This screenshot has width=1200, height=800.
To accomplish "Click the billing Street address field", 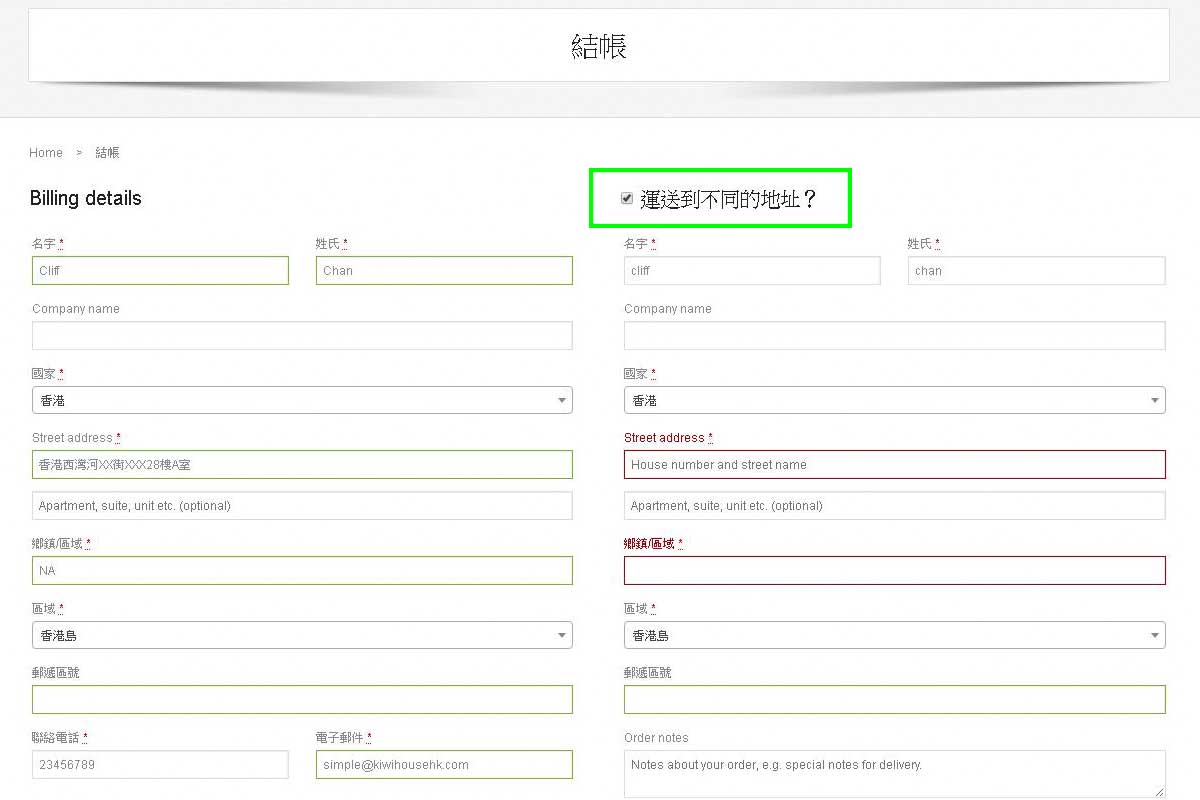I will 302,464.
